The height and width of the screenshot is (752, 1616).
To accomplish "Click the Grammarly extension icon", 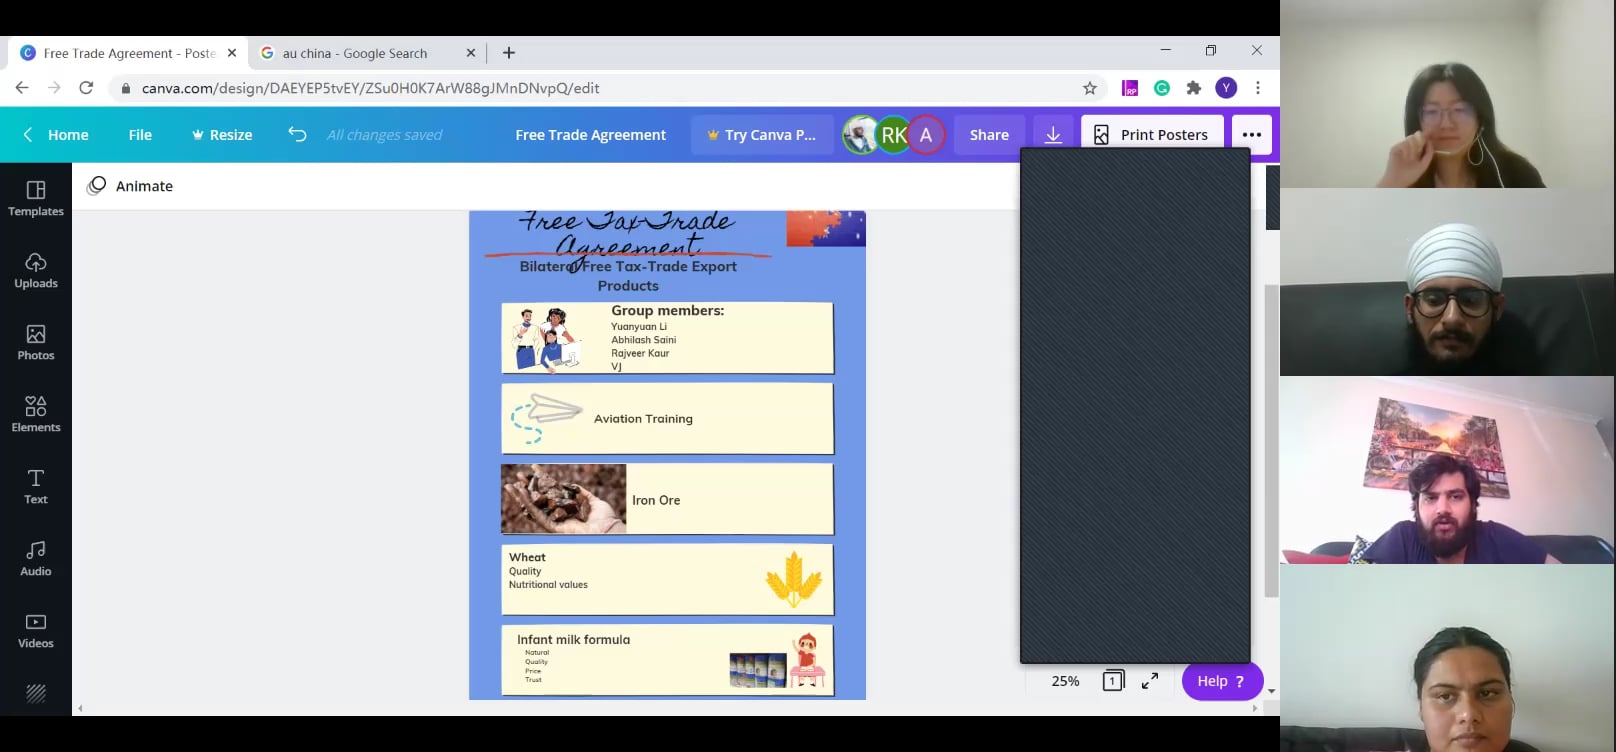I will 1162,88.
